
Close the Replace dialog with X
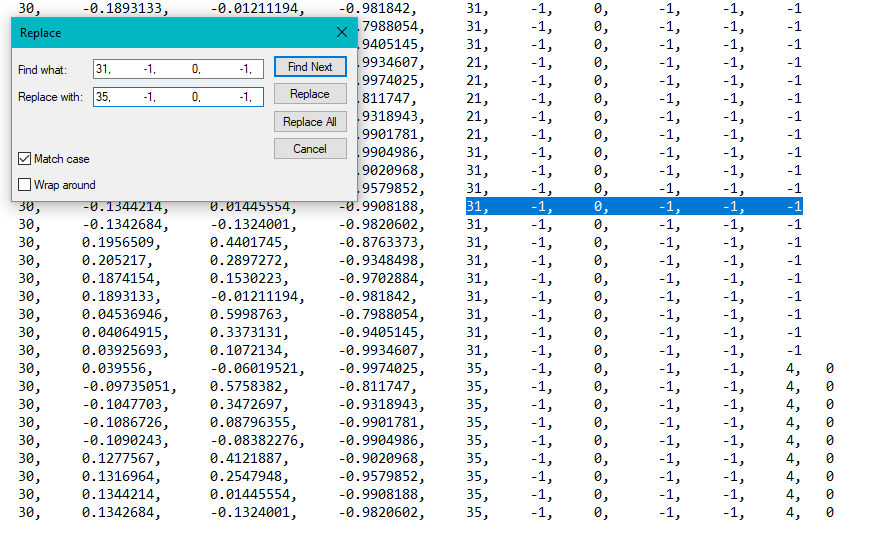(x=342, y=32)
